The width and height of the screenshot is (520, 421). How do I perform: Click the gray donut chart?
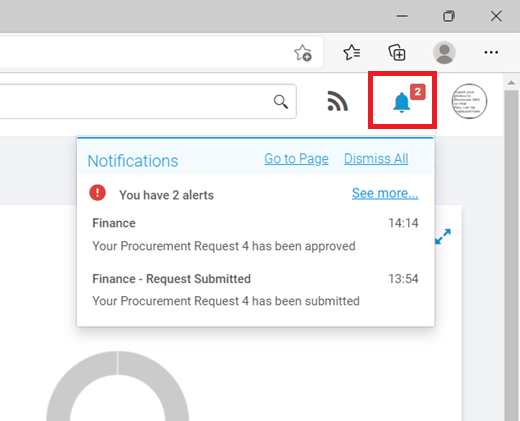pyautogui.click(x=118, y=386)
